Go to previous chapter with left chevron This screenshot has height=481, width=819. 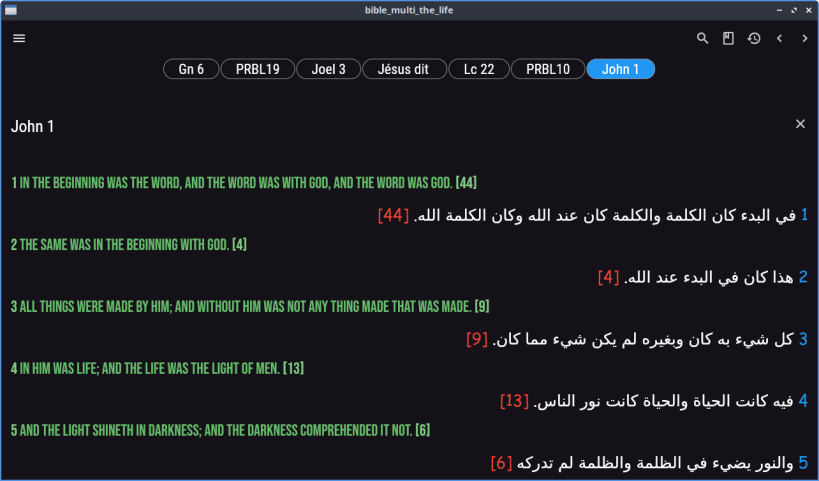pyautogui.click(x=779, y=38)
